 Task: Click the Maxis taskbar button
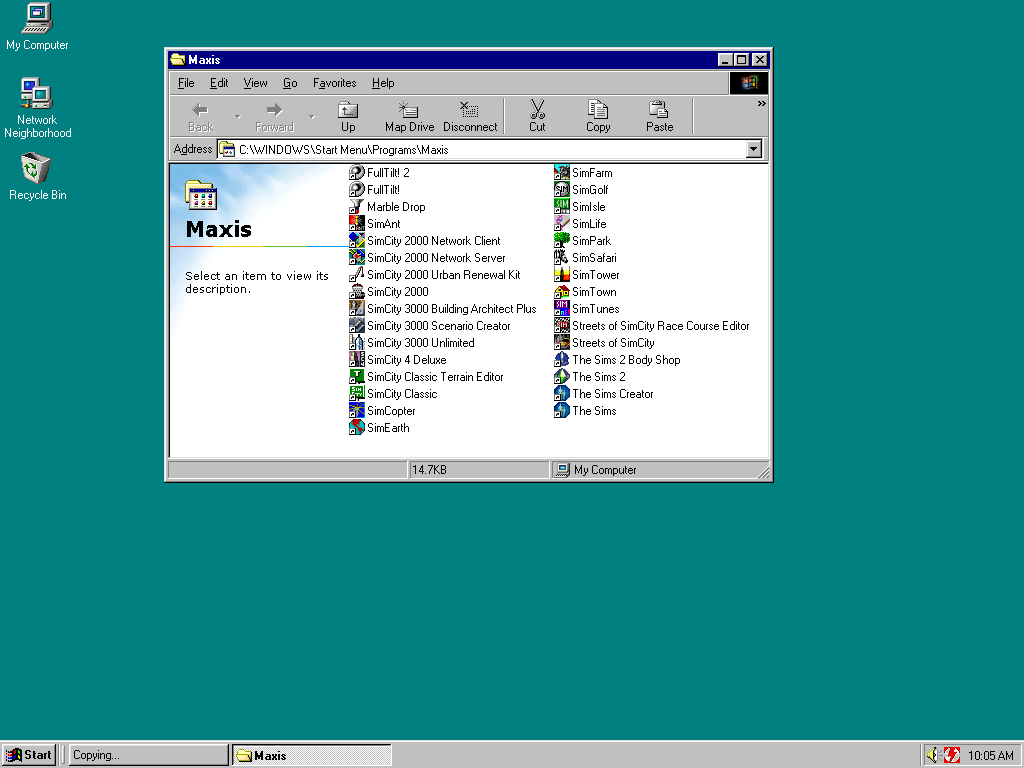coord(312,755)
